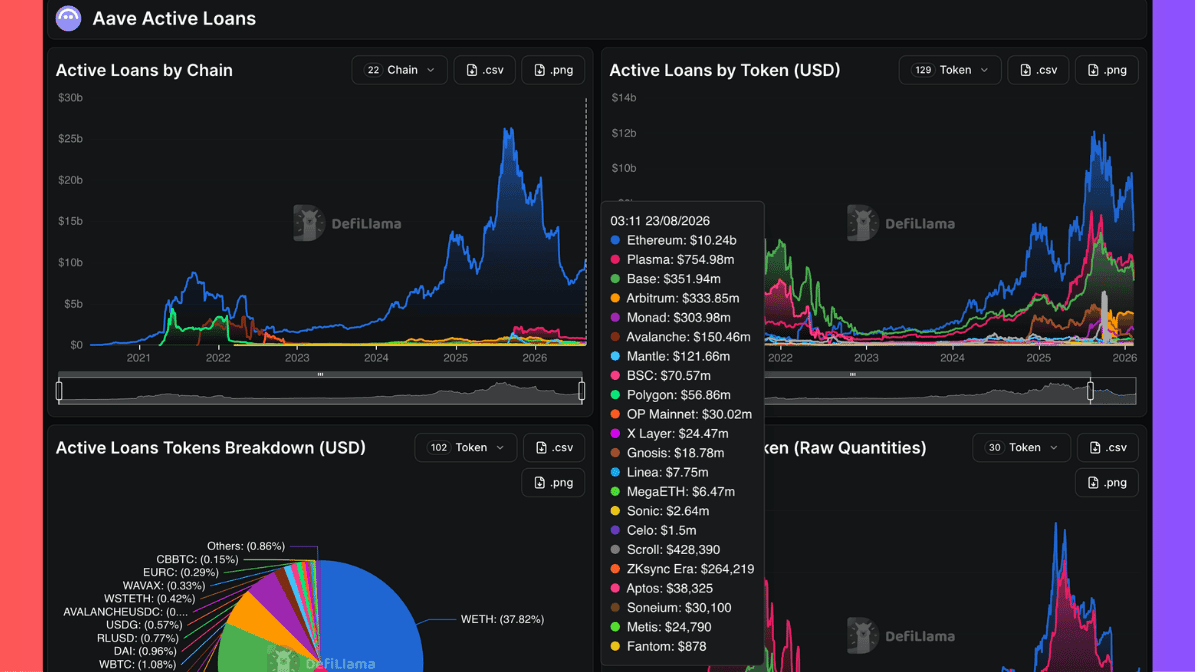Export Active Loans by Token (USD) .png

[1107, 70]
